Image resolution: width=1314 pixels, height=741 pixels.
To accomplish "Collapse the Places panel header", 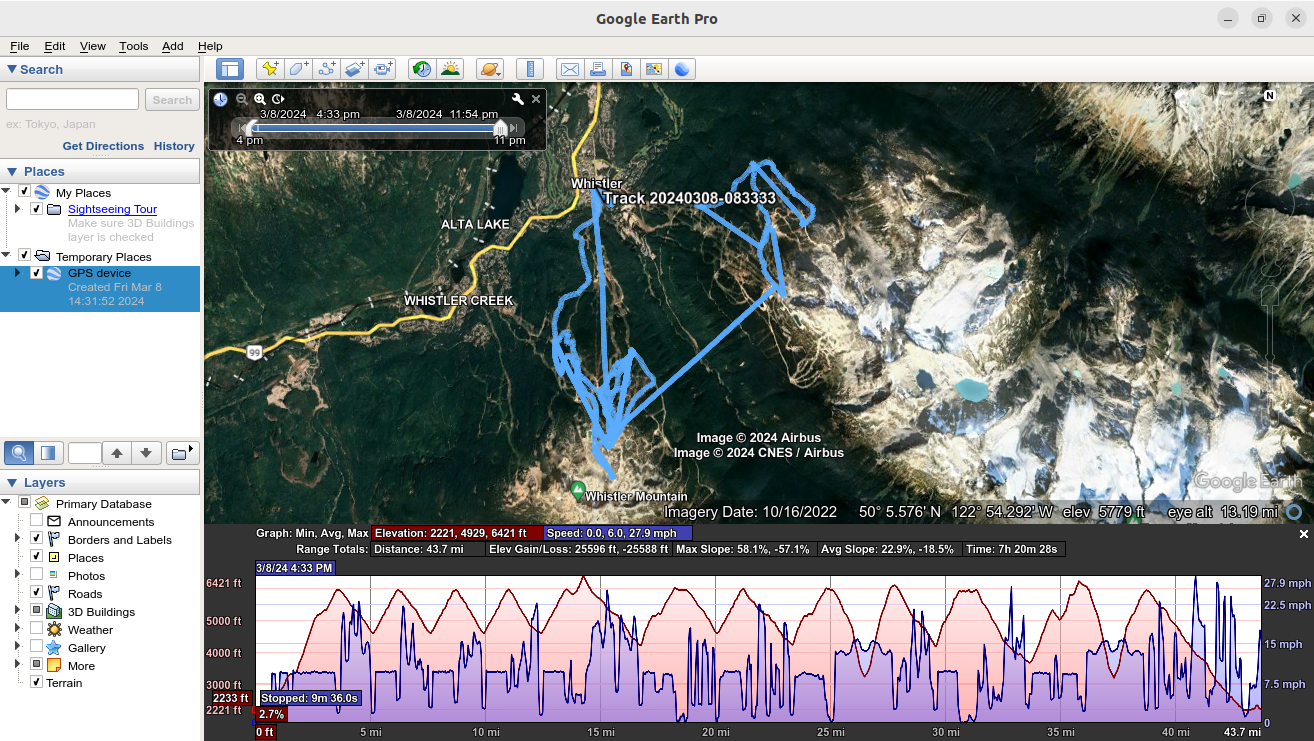I will click(100, 171).
